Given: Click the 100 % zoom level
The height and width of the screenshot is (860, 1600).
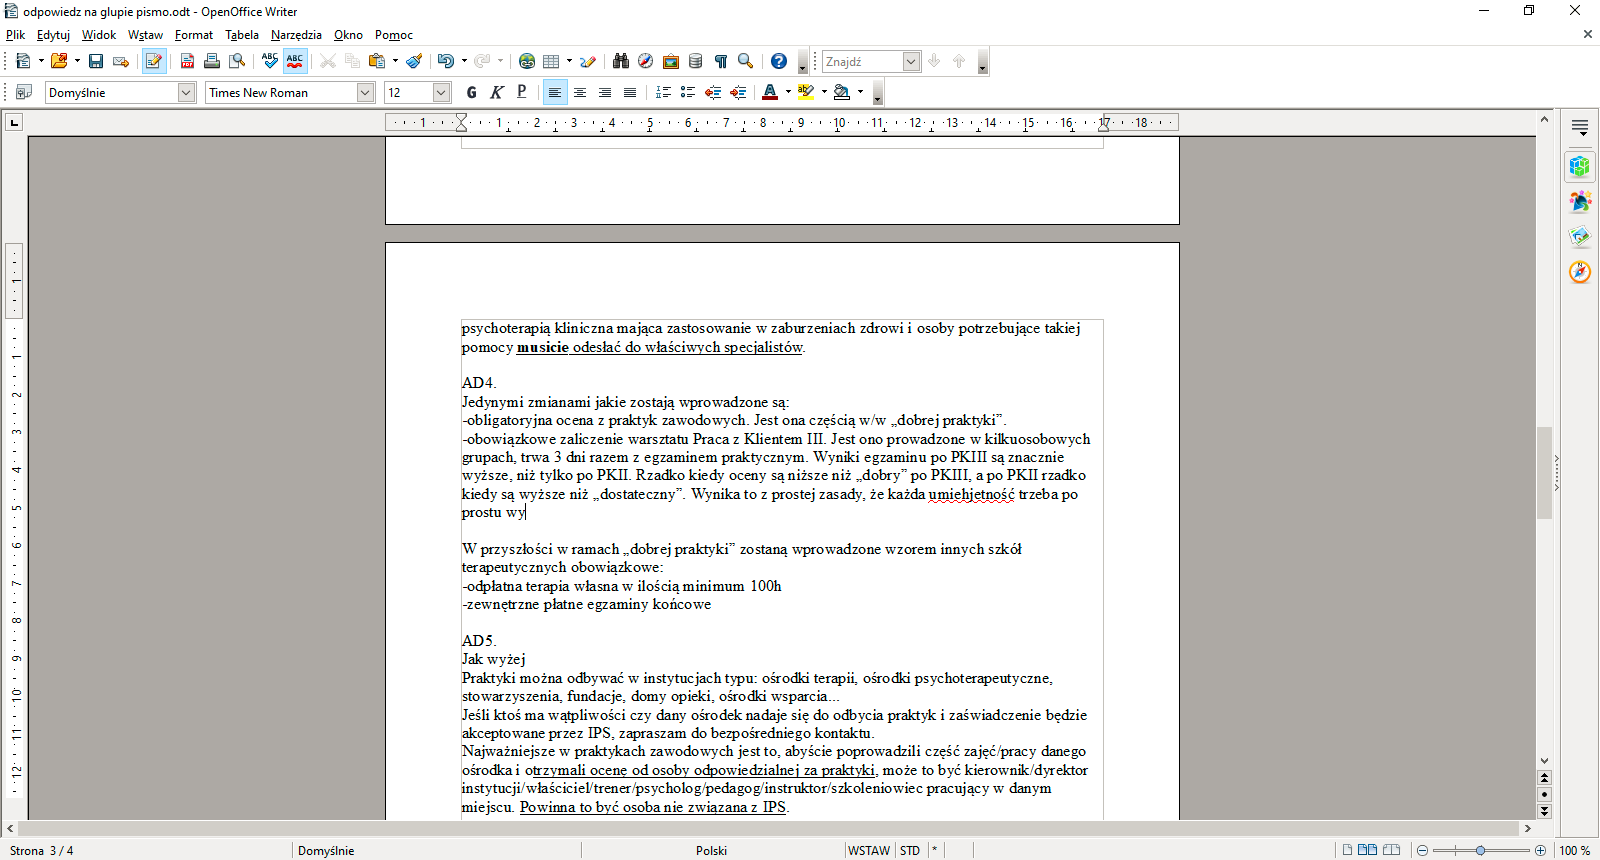Looking at the screenshot, I should point(1575,851).
